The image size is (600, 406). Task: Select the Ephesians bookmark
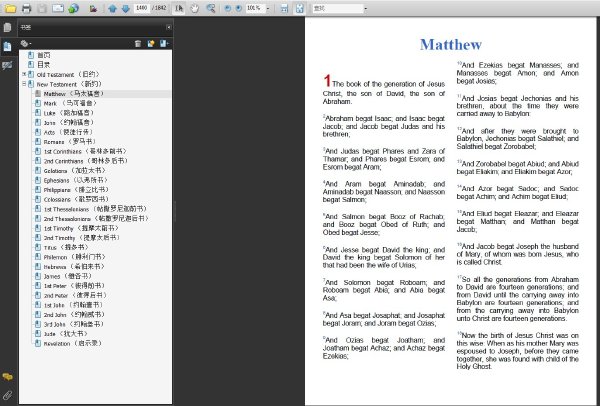[76, 180]
